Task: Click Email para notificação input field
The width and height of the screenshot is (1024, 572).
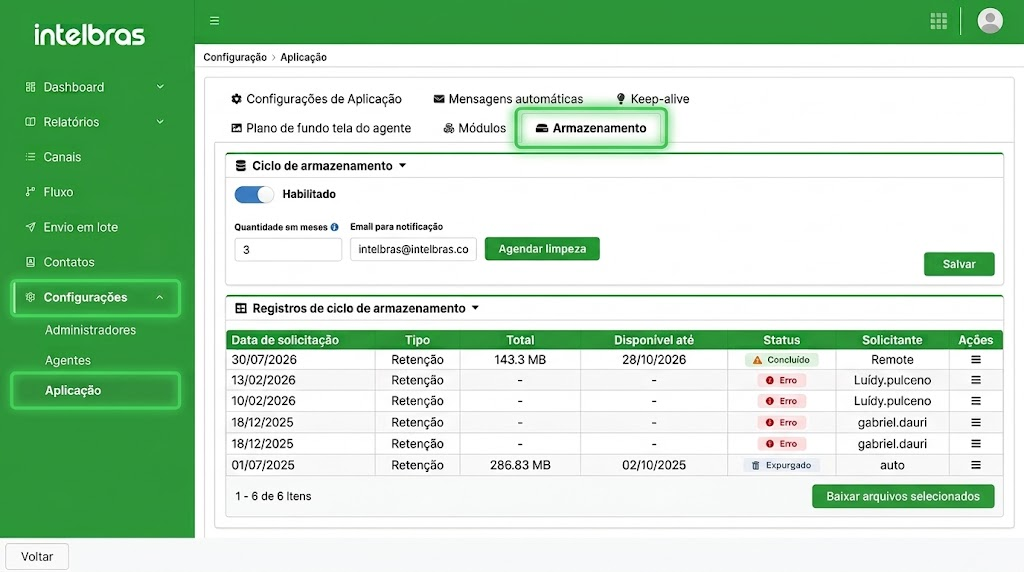Action: point(413,249)
